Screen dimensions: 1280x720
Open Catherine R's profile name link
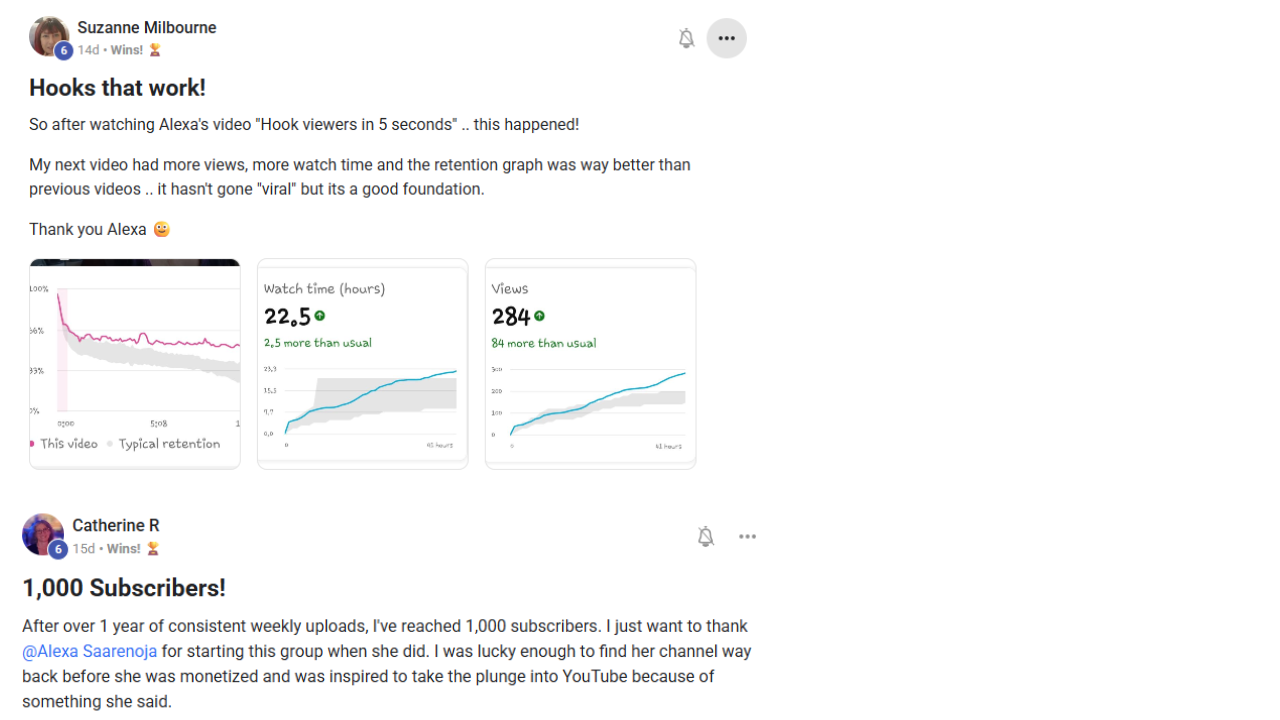(116, 526)
